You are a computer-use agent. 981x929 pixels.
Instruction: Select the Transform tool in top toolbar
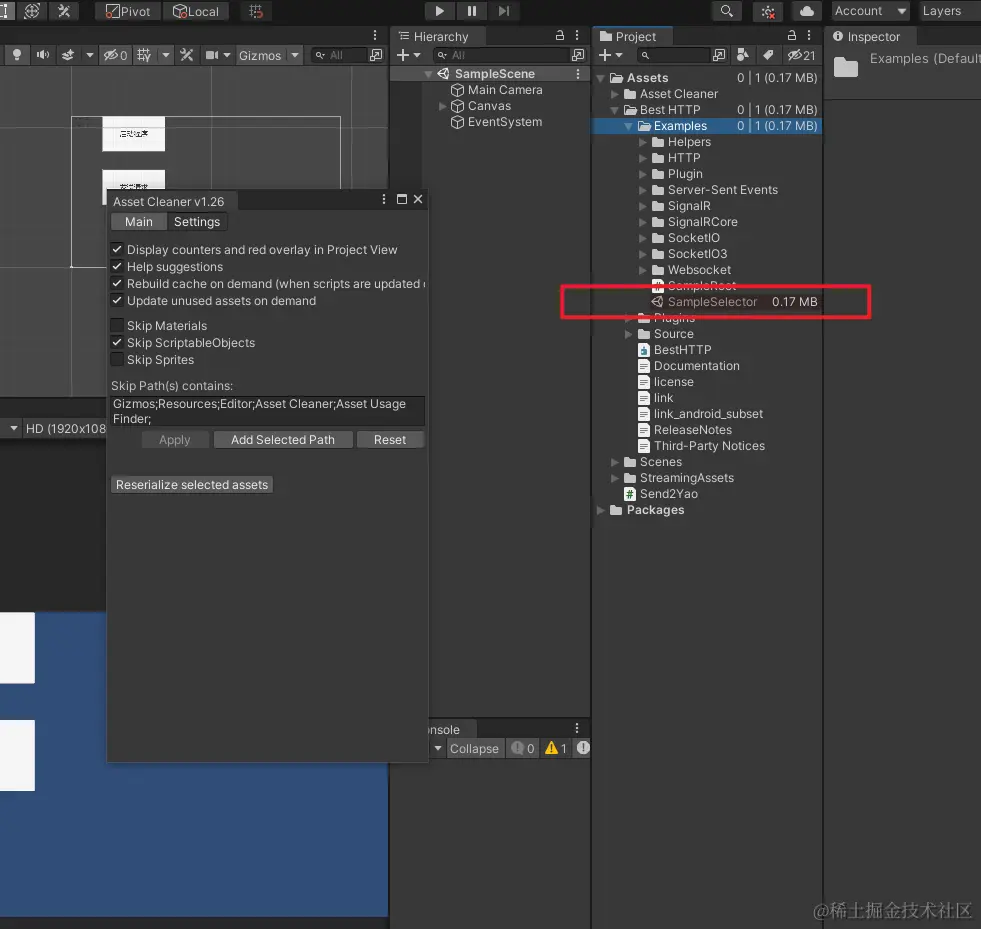[x=32, y=11]
